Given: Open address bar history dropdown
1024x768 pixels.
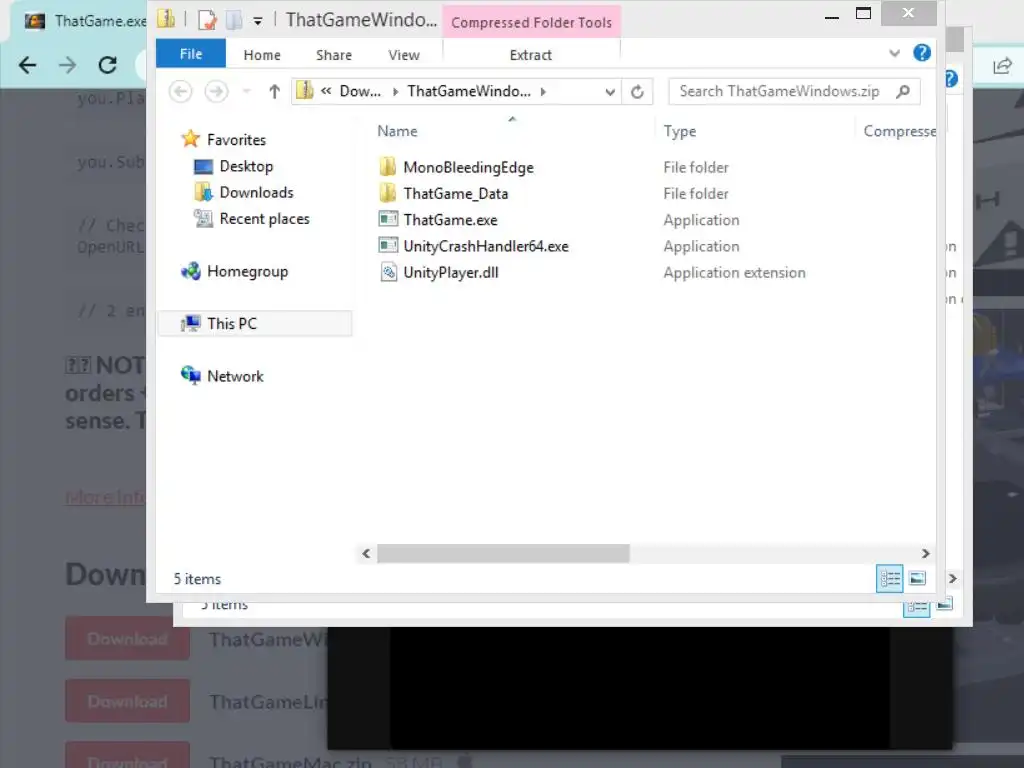Looking at the screenshot, I should coord(609,92).
